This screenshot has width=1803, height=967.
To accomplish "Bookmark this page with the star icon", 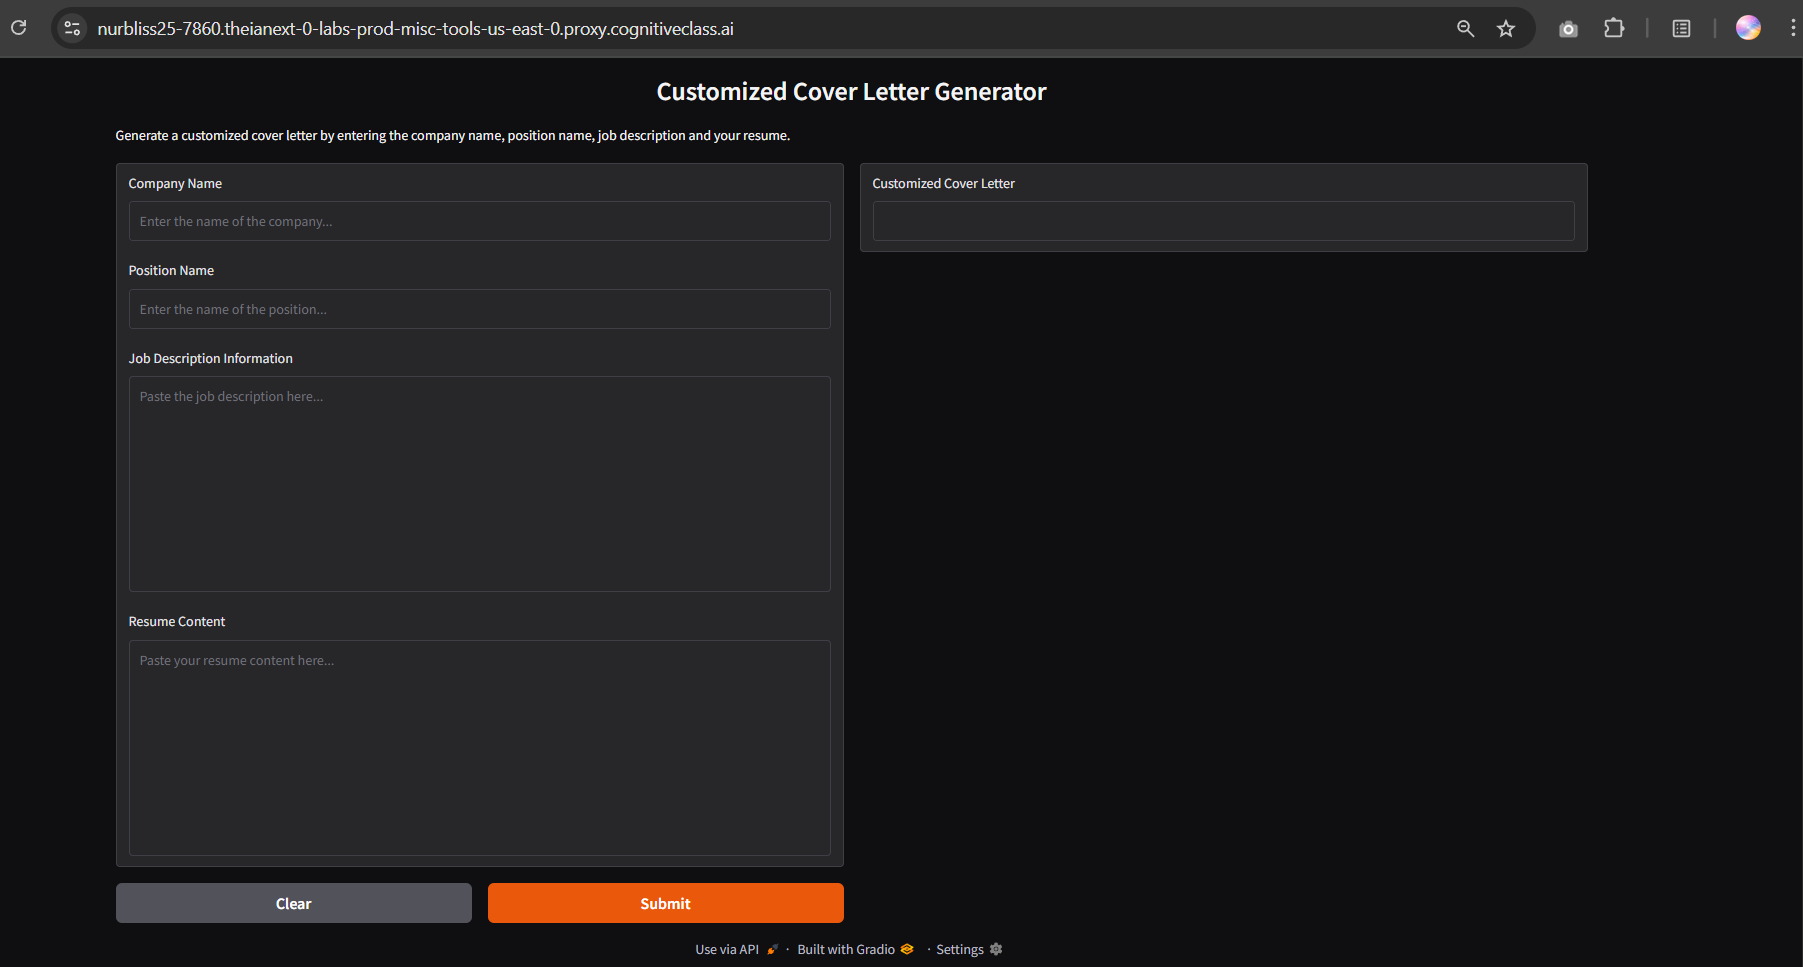I will coord(1506,28).
